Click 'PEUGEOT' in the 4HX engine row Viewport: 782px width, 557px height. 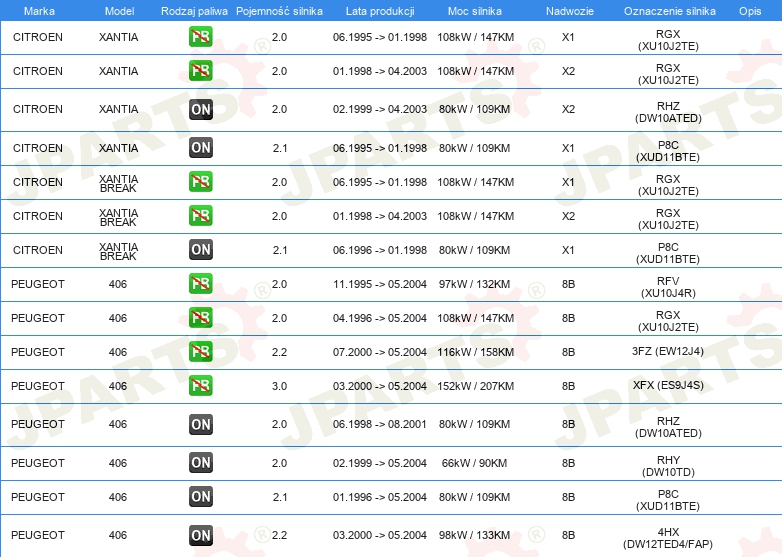tap(38, 535)
